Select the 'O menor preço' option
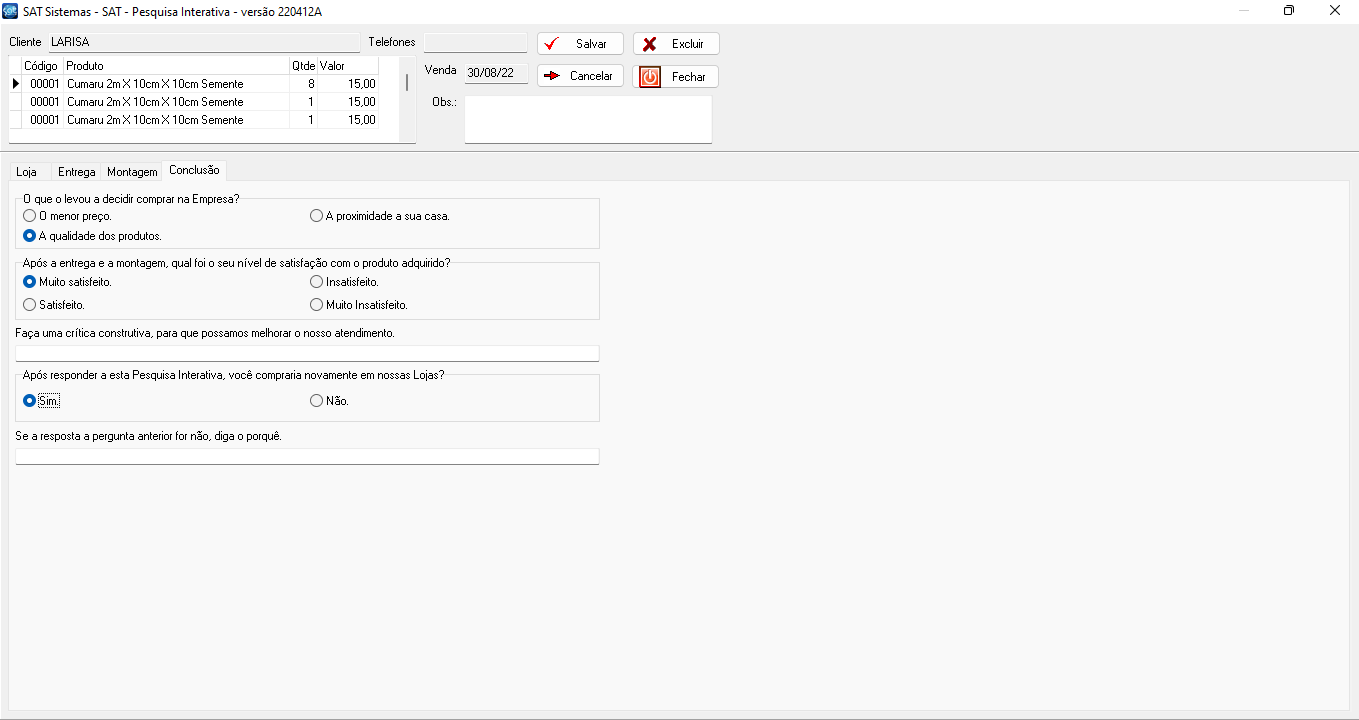The height and width of the screenshot is (720, 1359). (x=30, y=216)
